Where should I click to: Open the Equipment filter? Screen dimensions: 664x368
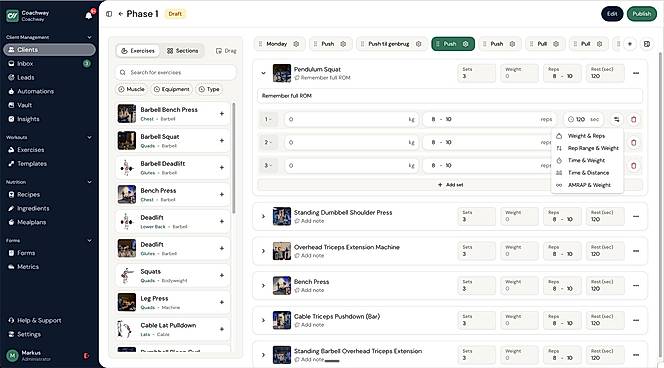point(172,89)
